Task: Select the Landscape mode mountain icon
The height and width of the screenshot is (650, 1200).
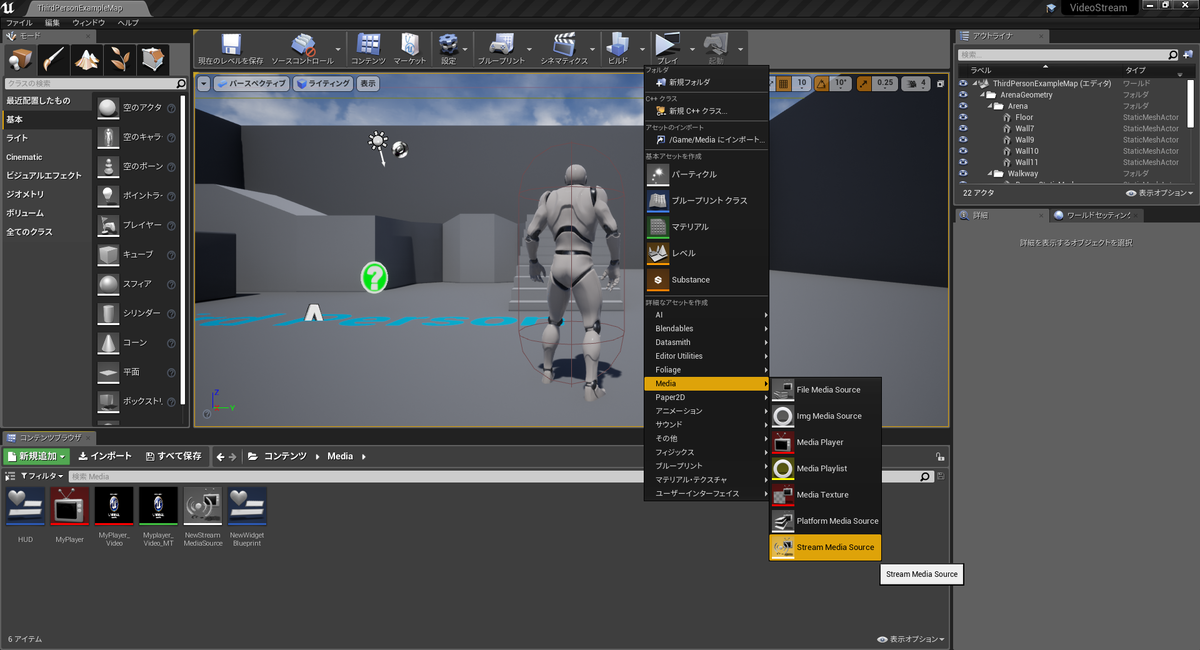Action: tap(87, 59)
